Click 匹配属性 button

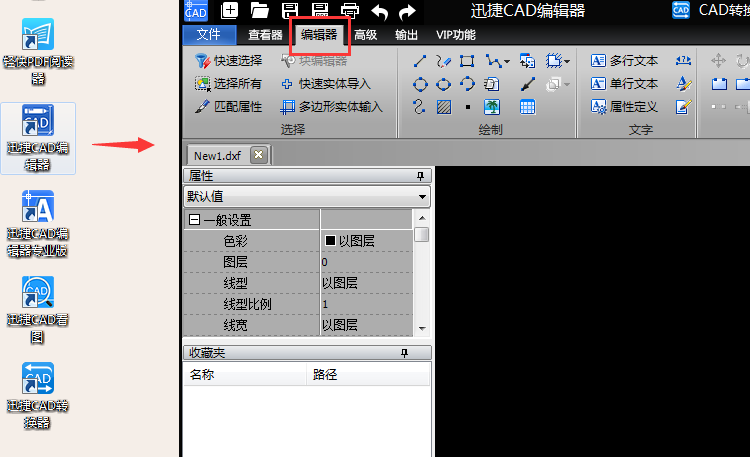[229, 107]
